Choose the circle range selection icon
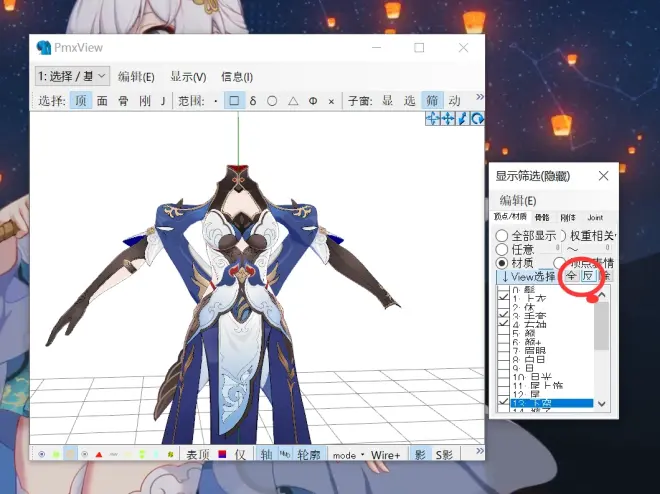Image resolution: width=660 pixels, height=494 pixels. 272,101
